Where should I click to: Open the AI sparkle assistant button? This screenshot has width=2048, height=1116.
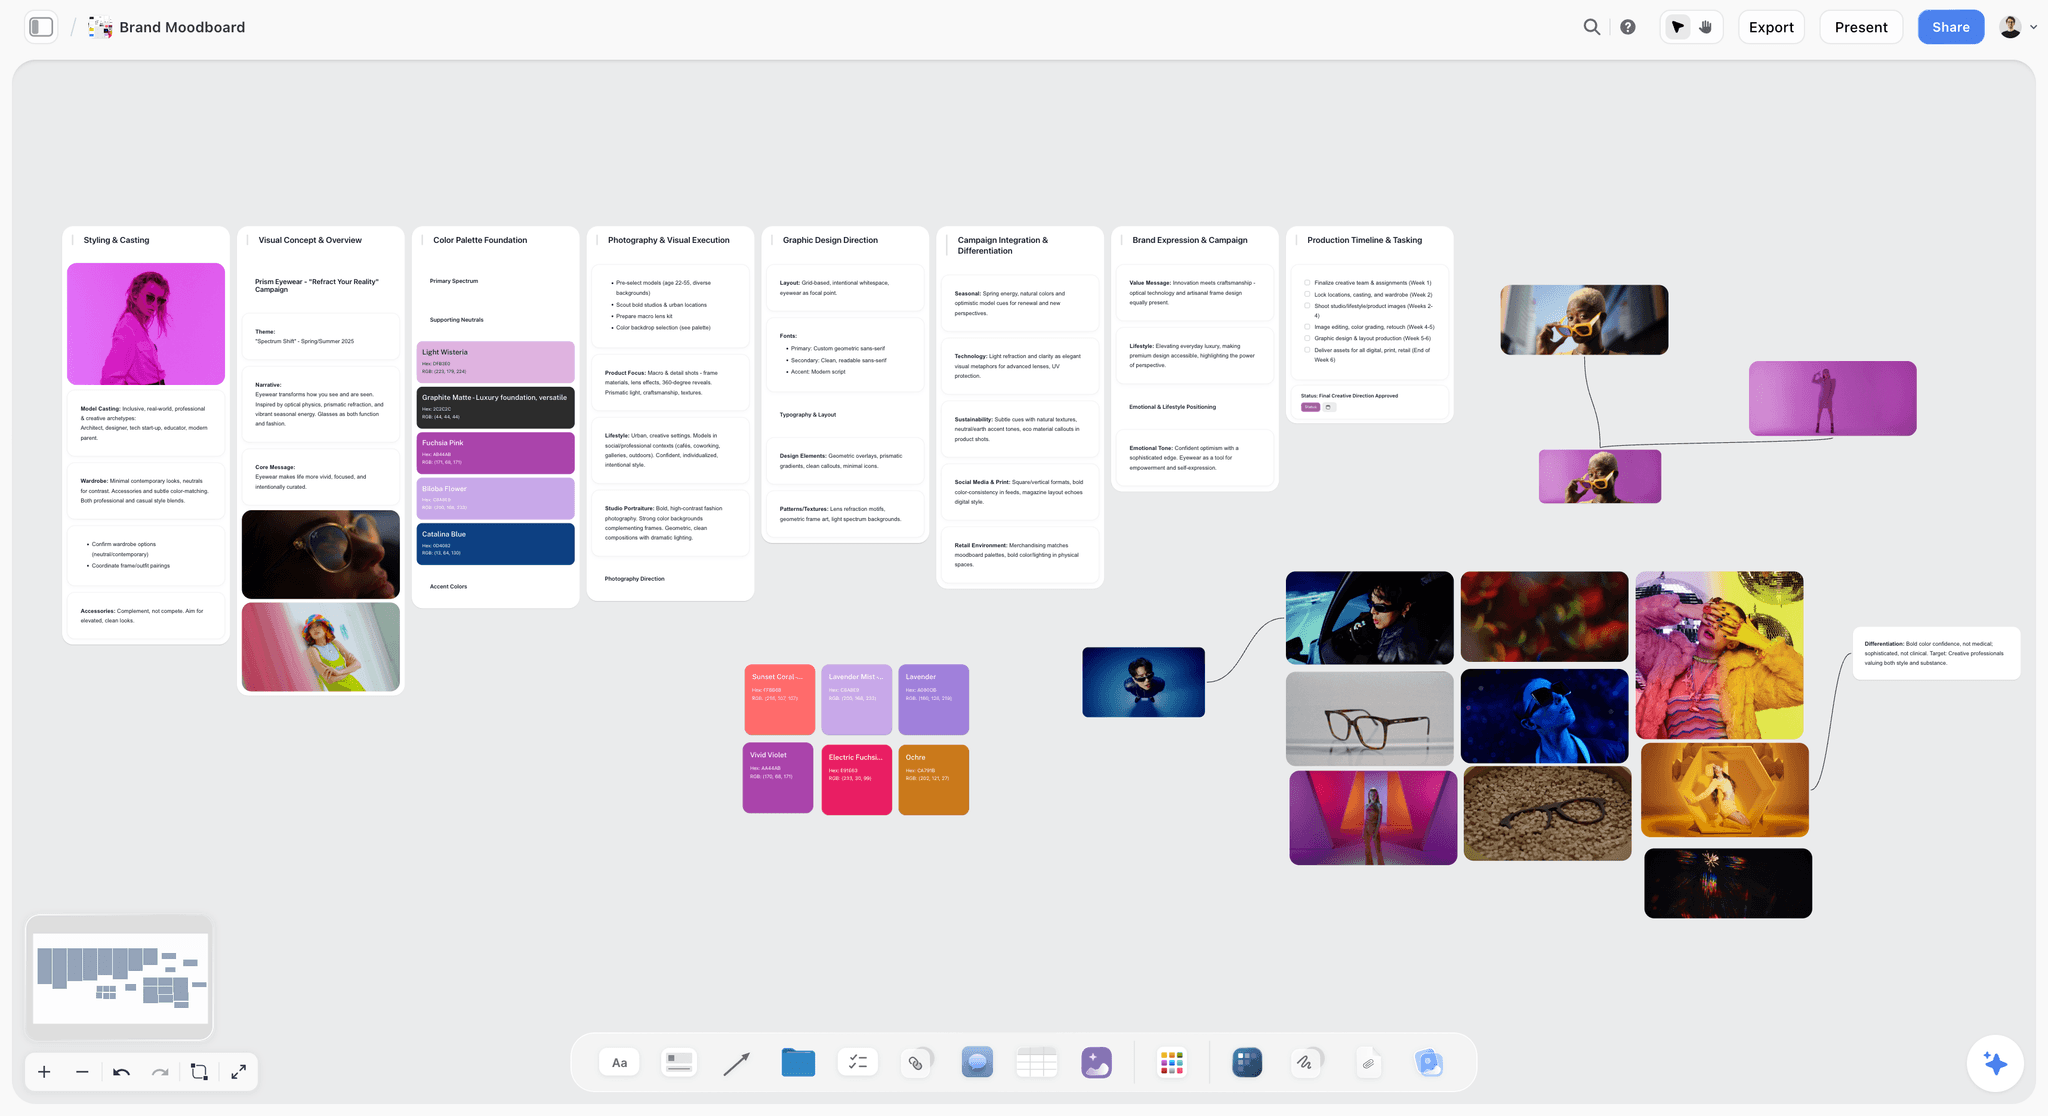[x=1995, y=1064]
